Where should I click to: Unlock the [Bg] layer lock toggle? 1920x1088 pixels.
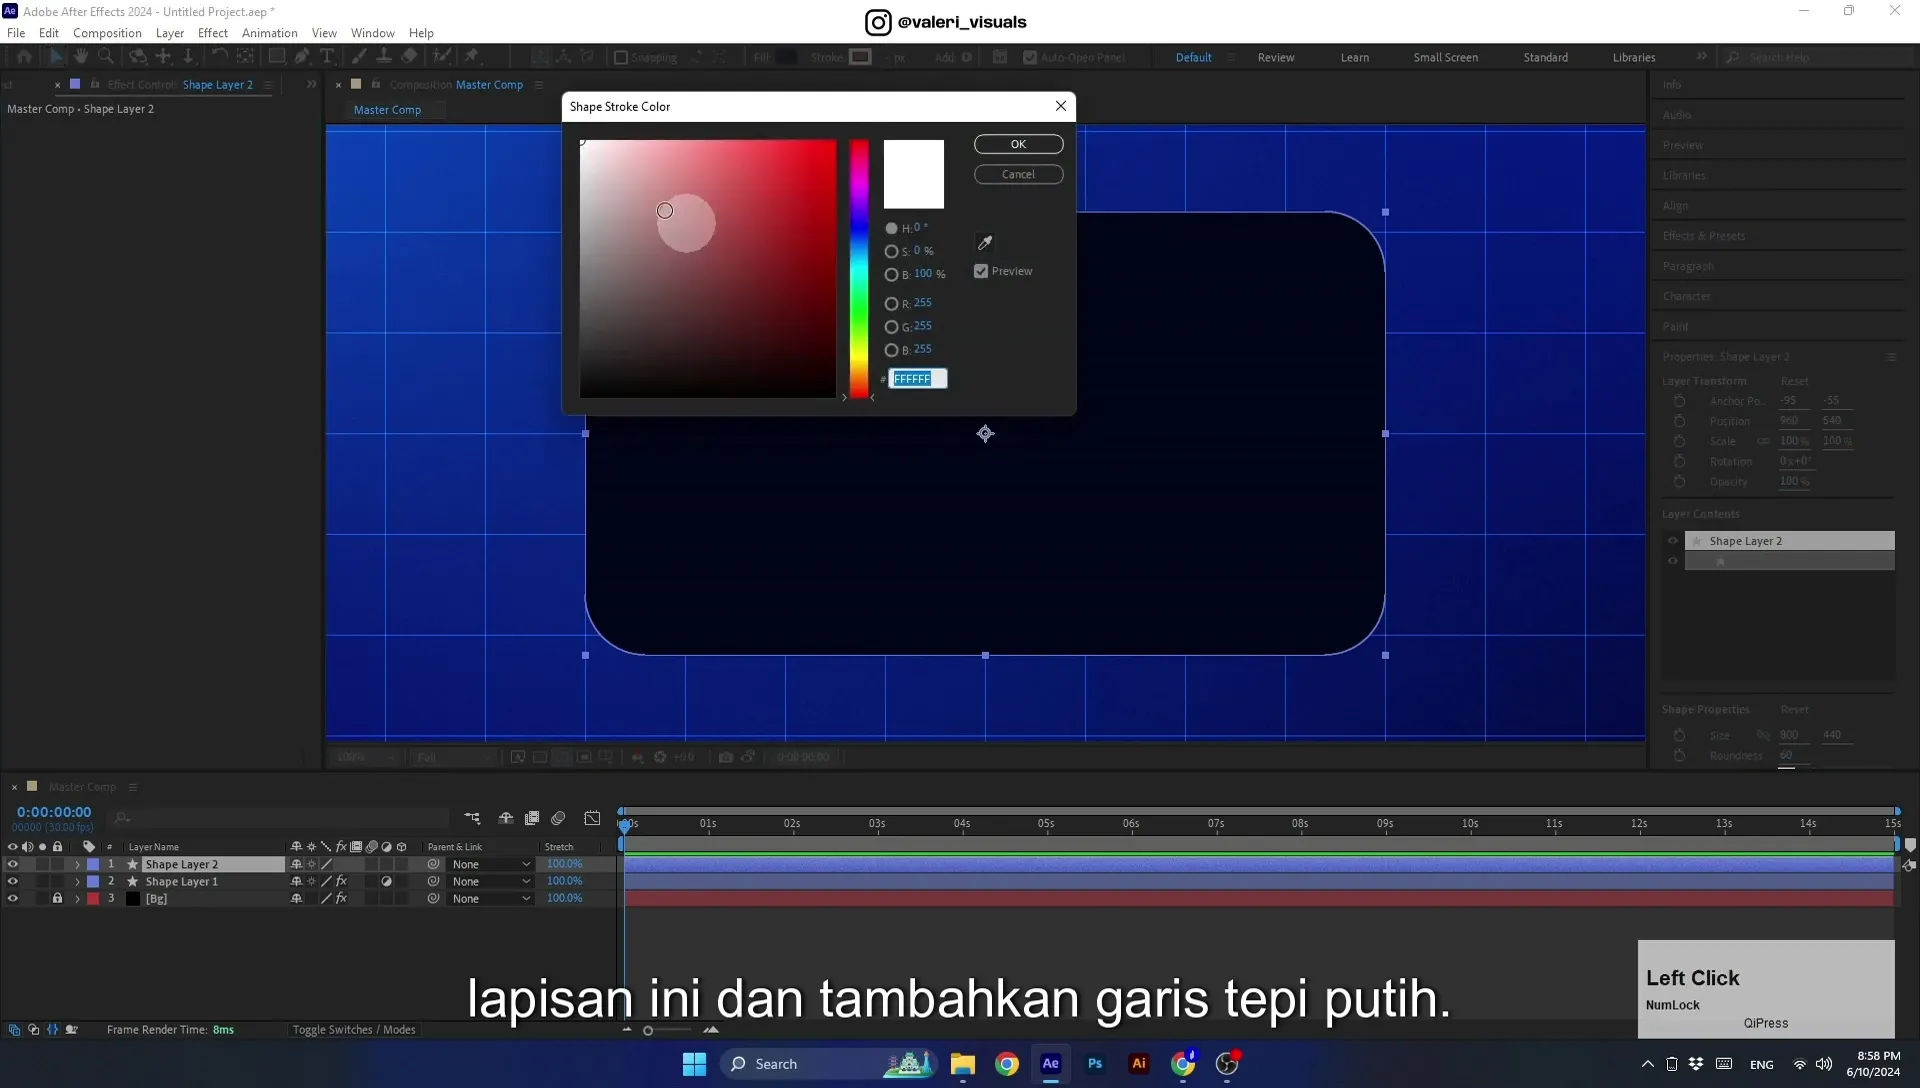[x=57, y=899]
